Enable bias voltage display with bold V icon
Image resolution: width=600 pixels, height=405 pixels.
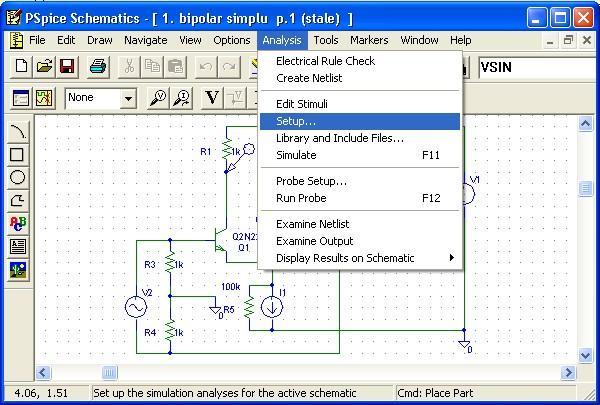tap(212, 98)
